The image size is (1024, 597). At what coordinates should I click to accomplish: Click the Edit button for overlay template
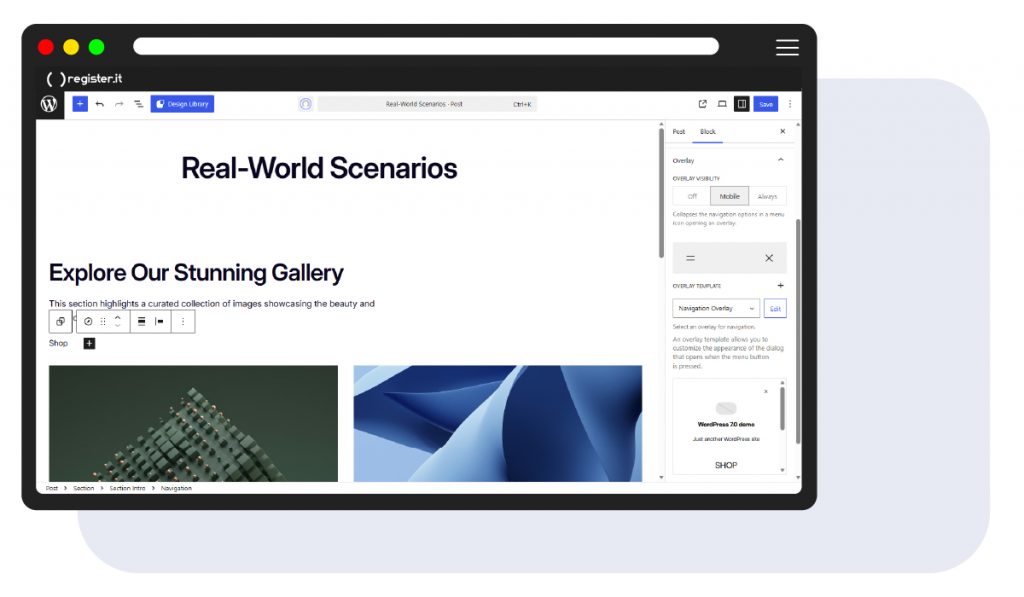(775, 309)
